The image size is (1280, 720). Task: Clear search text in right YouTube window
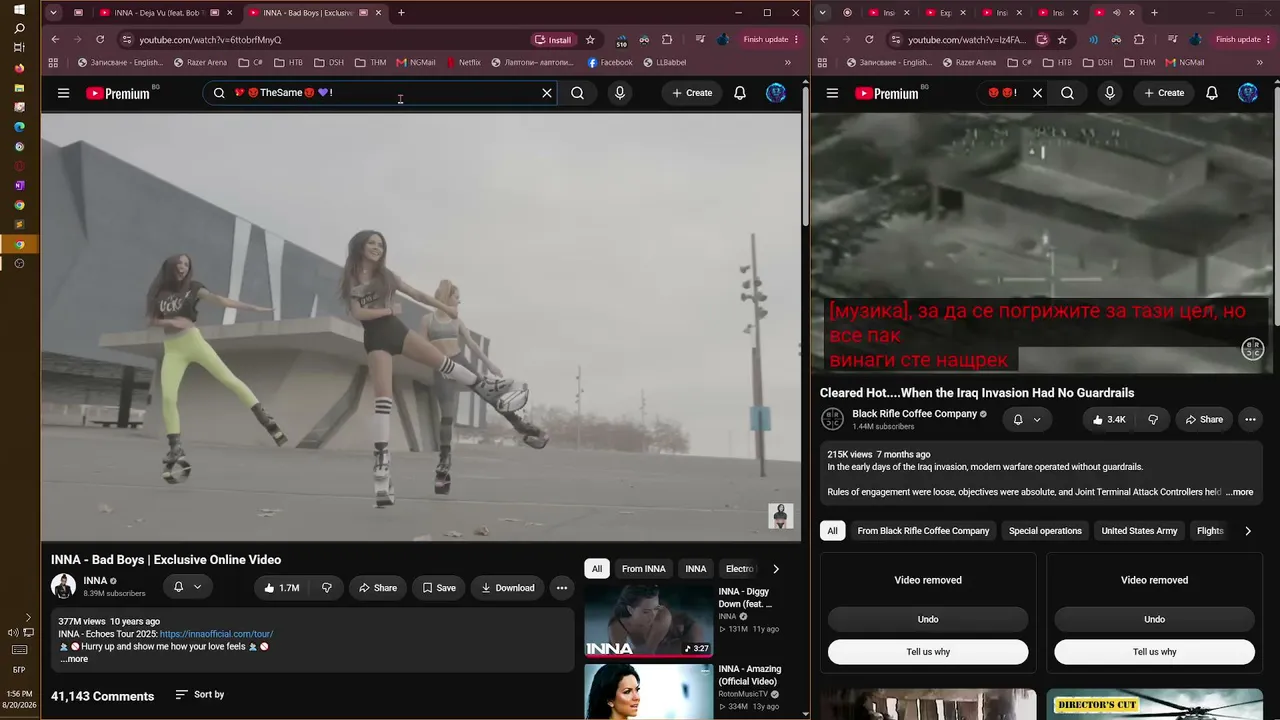click(x=1037, y=93)
